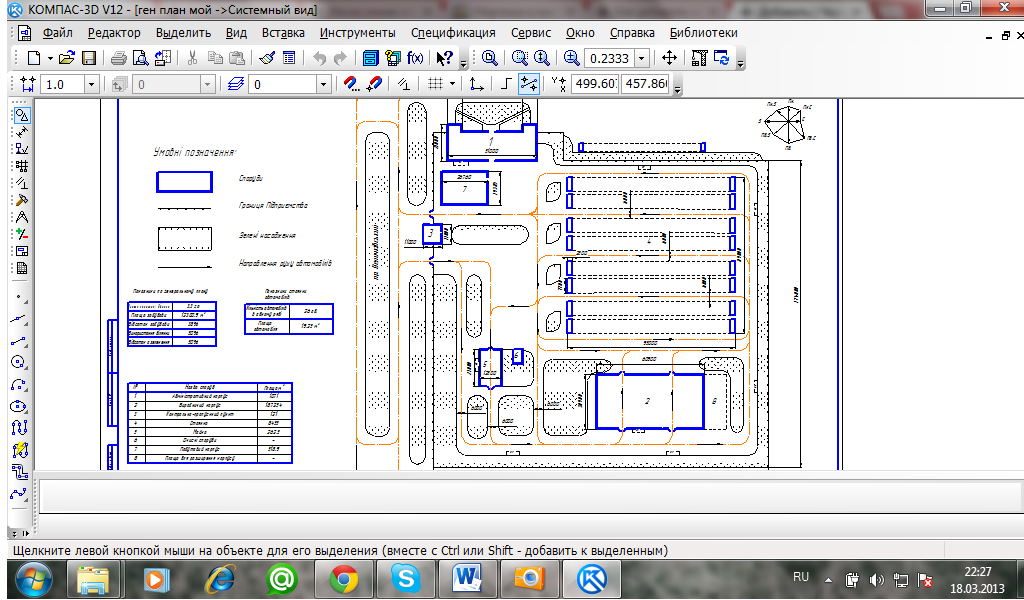Open the Библиотеки menu

(703, 33)
